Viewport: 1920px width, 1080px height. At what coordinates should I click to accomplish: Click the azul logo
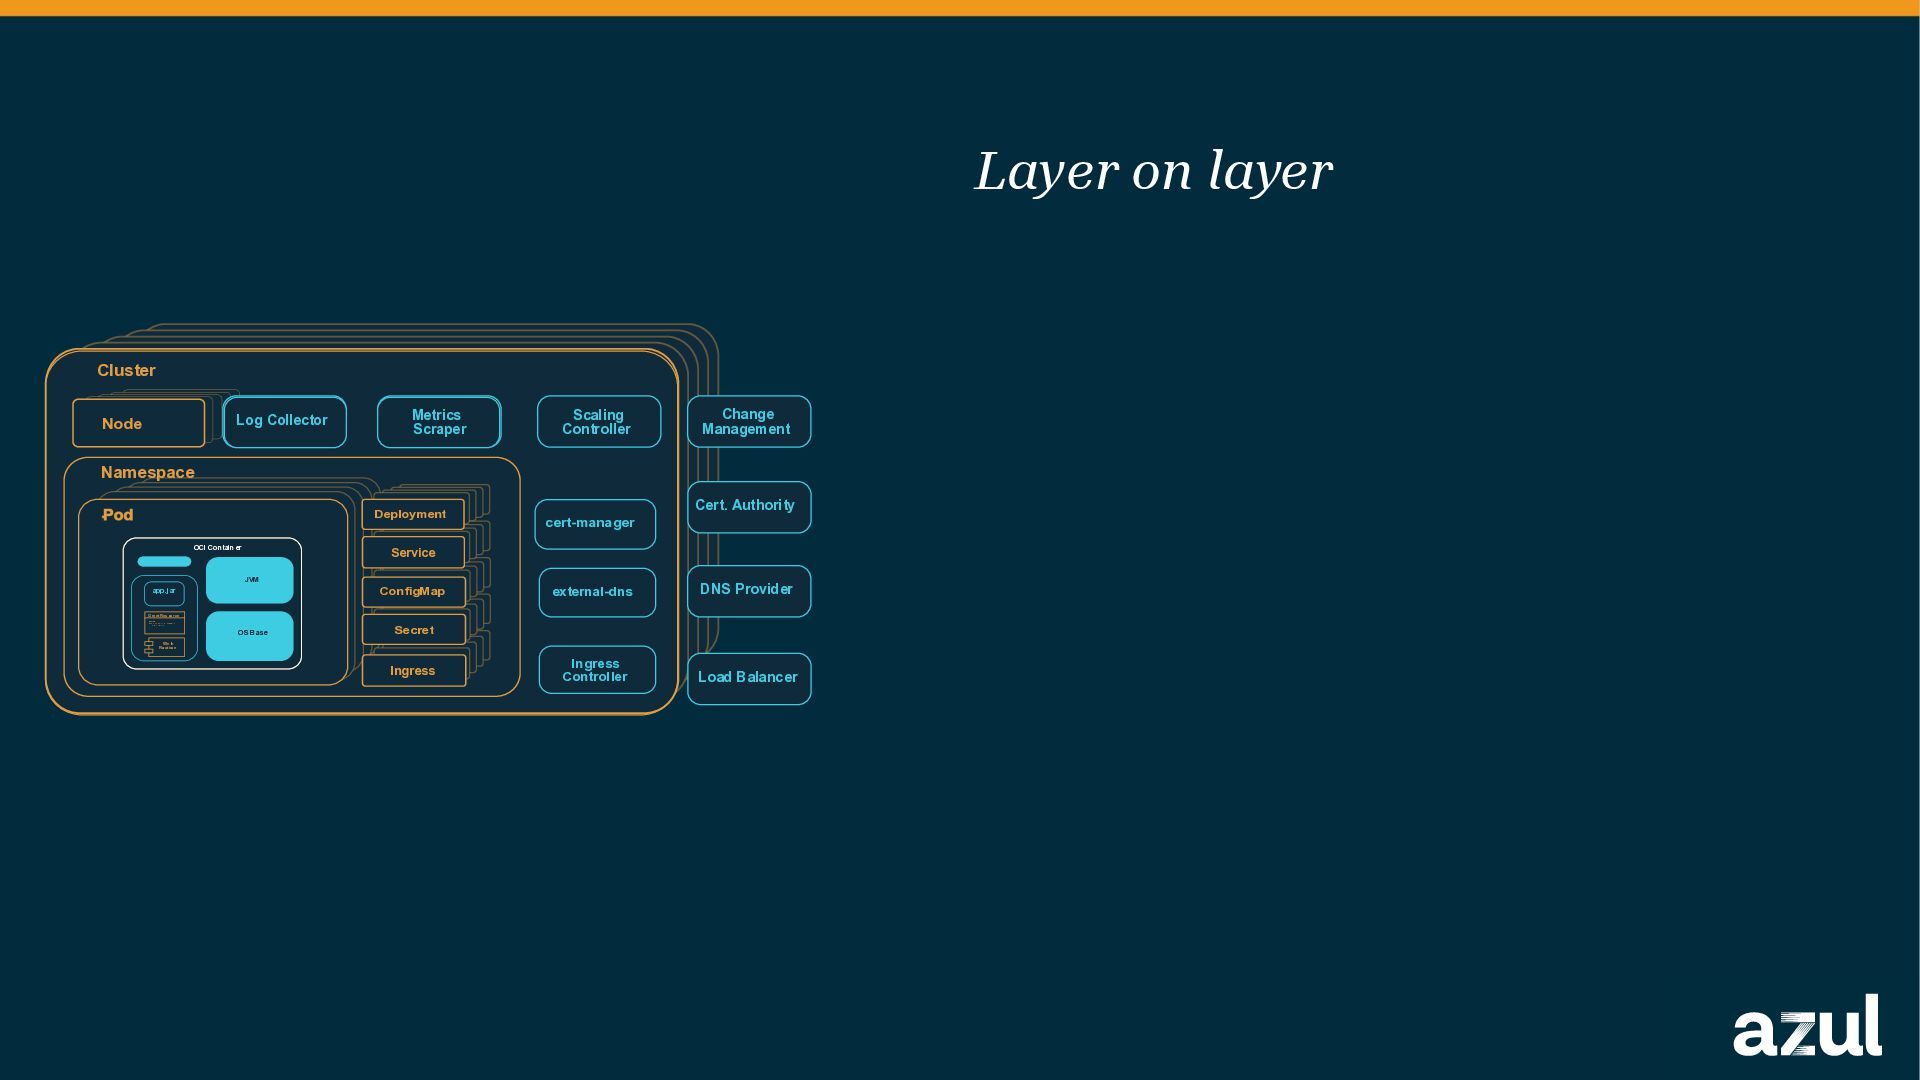[1806, 1026]
